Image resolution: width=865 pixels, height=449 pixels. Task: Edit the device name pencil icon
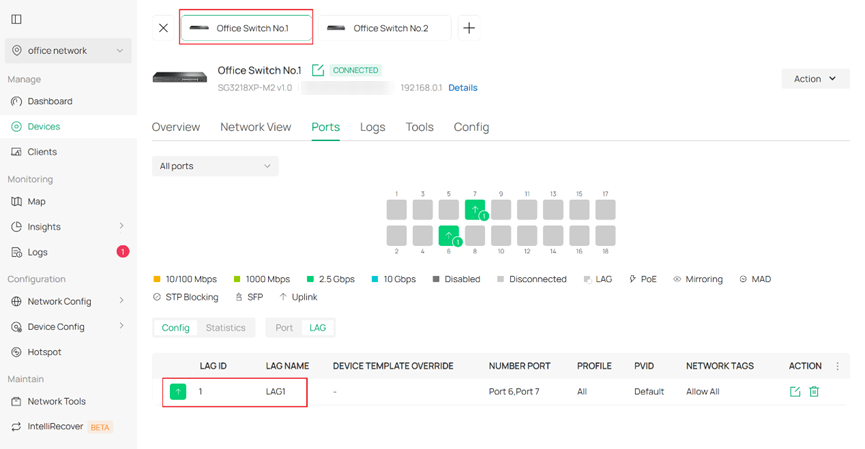318,70
